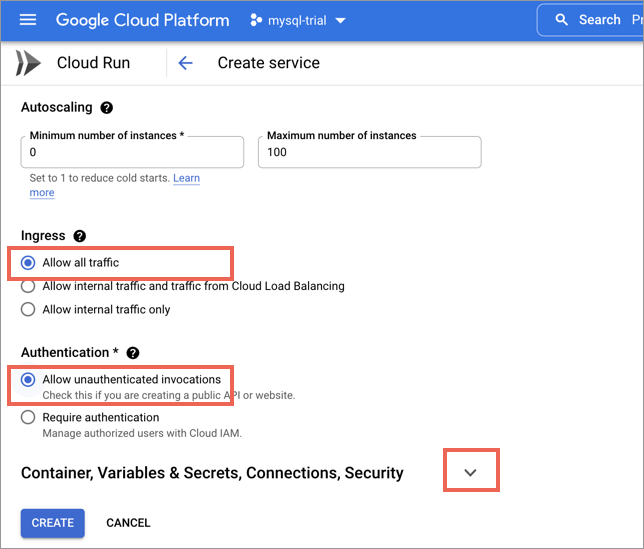
Task: Click the CANCEL button
Action: pyautogui.click(x=128, y=523)
